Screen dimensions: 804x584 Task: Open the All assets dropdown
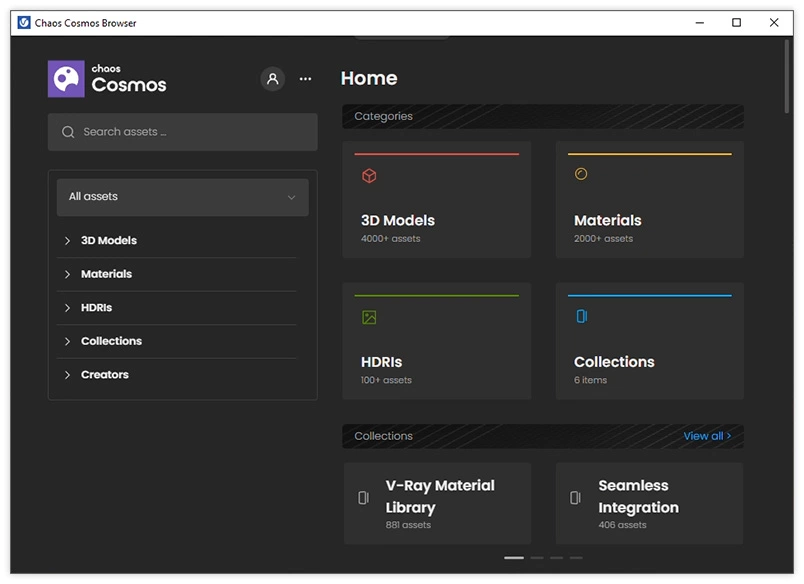[x=183, y=197]
